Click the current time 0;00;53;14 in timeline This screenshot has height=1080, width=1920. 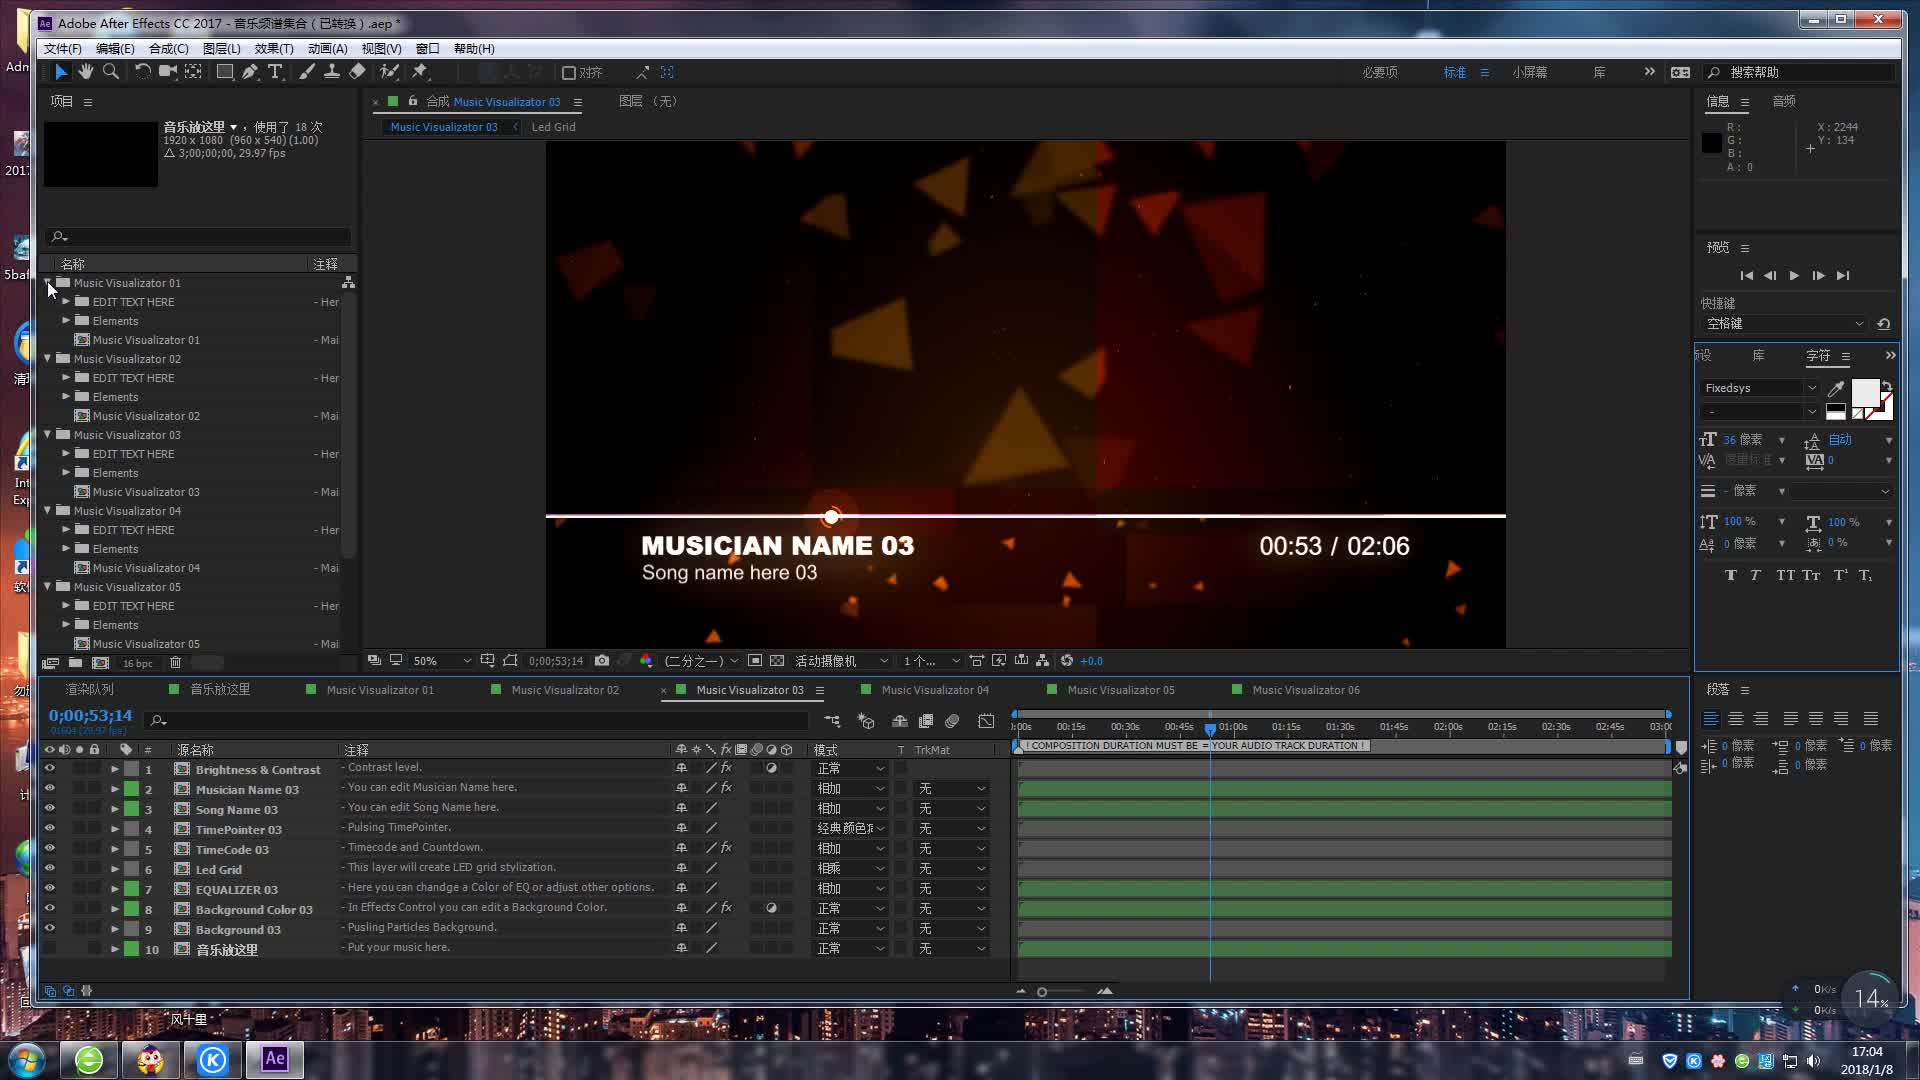point(90,715)
